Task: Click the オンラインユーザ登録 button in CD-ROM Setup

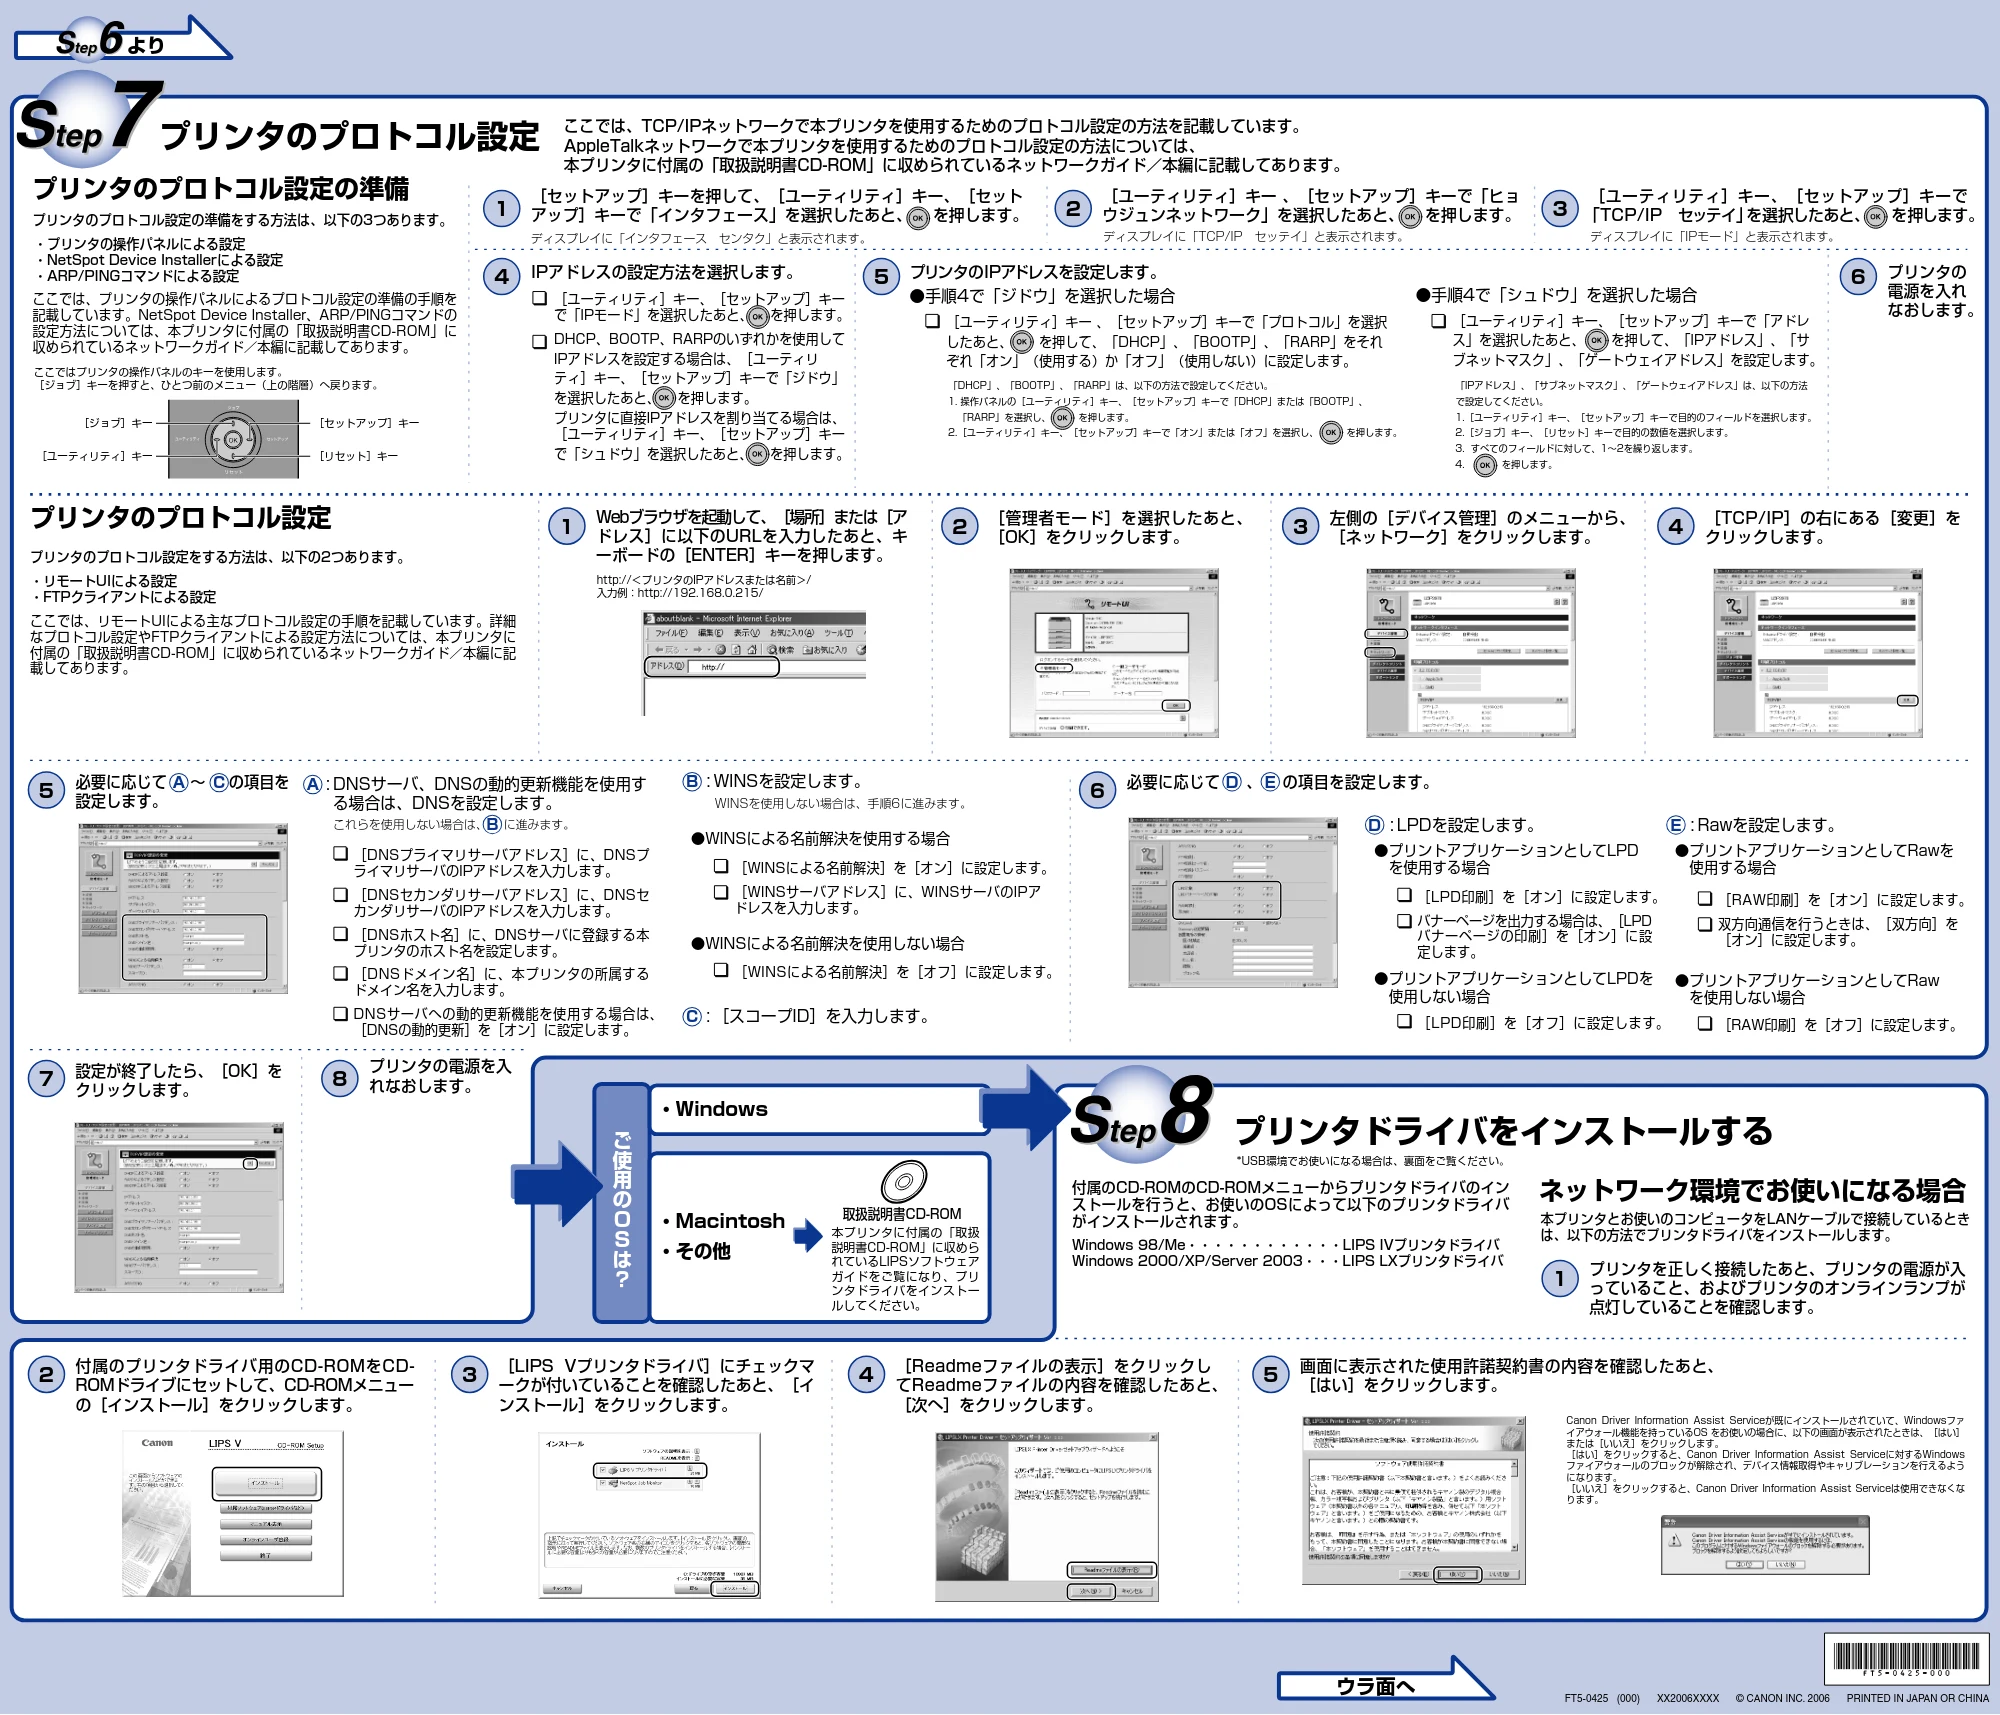Action: 266,1540
